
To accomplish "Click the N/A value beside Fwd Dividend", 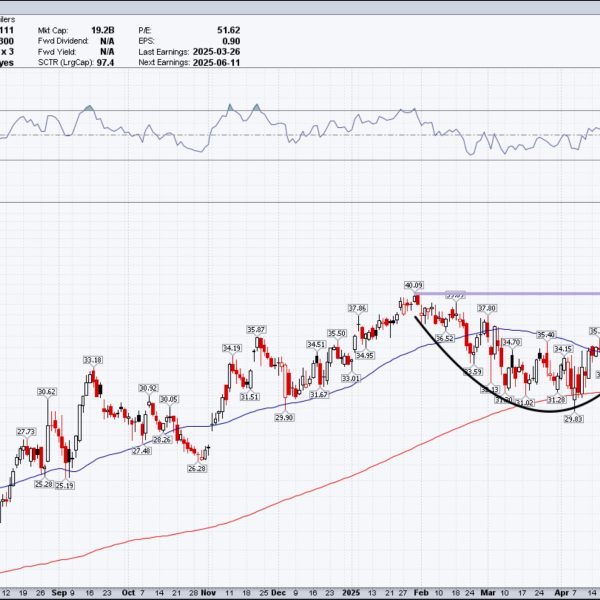I will [x=107, y=41].
